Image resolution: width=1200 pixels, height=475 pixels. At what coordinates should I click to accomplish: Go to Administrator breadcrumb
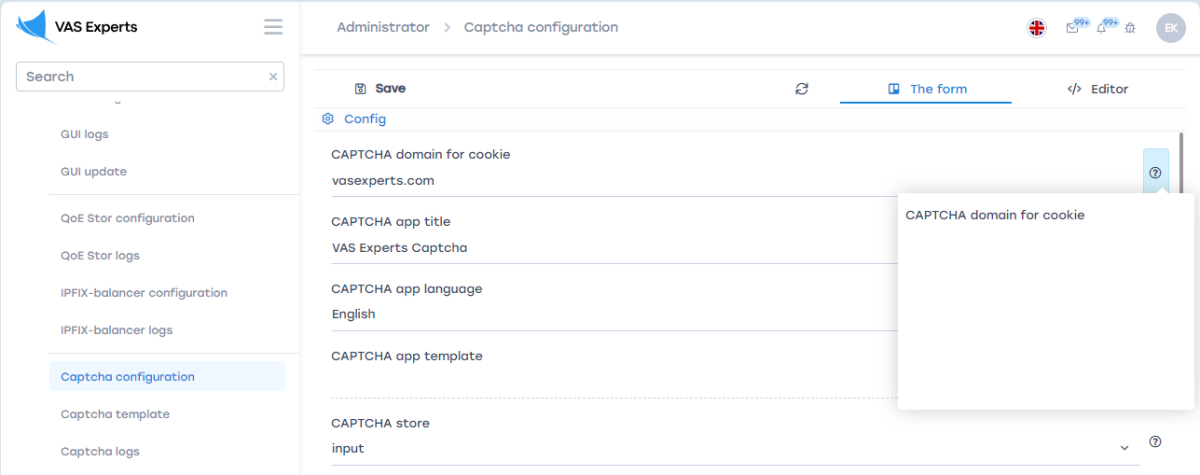[x=383, y=27]
